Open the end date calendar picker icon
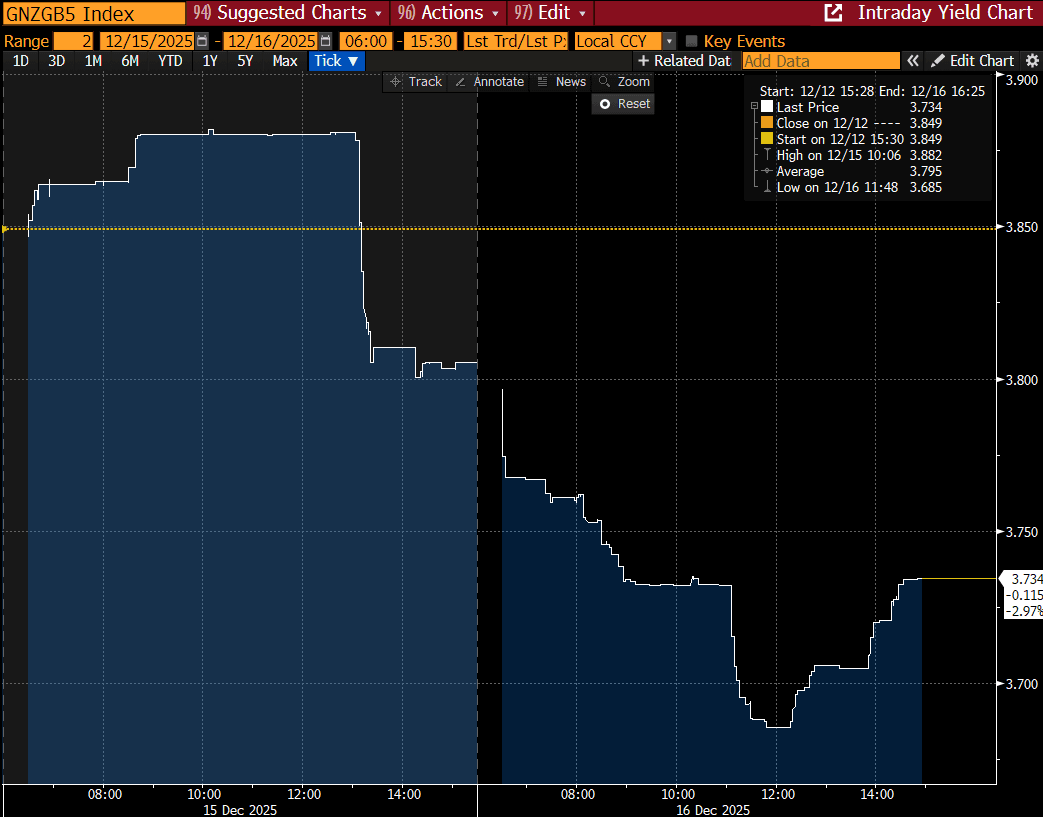This screenshot has width=1043, height=817. (325, 41)
